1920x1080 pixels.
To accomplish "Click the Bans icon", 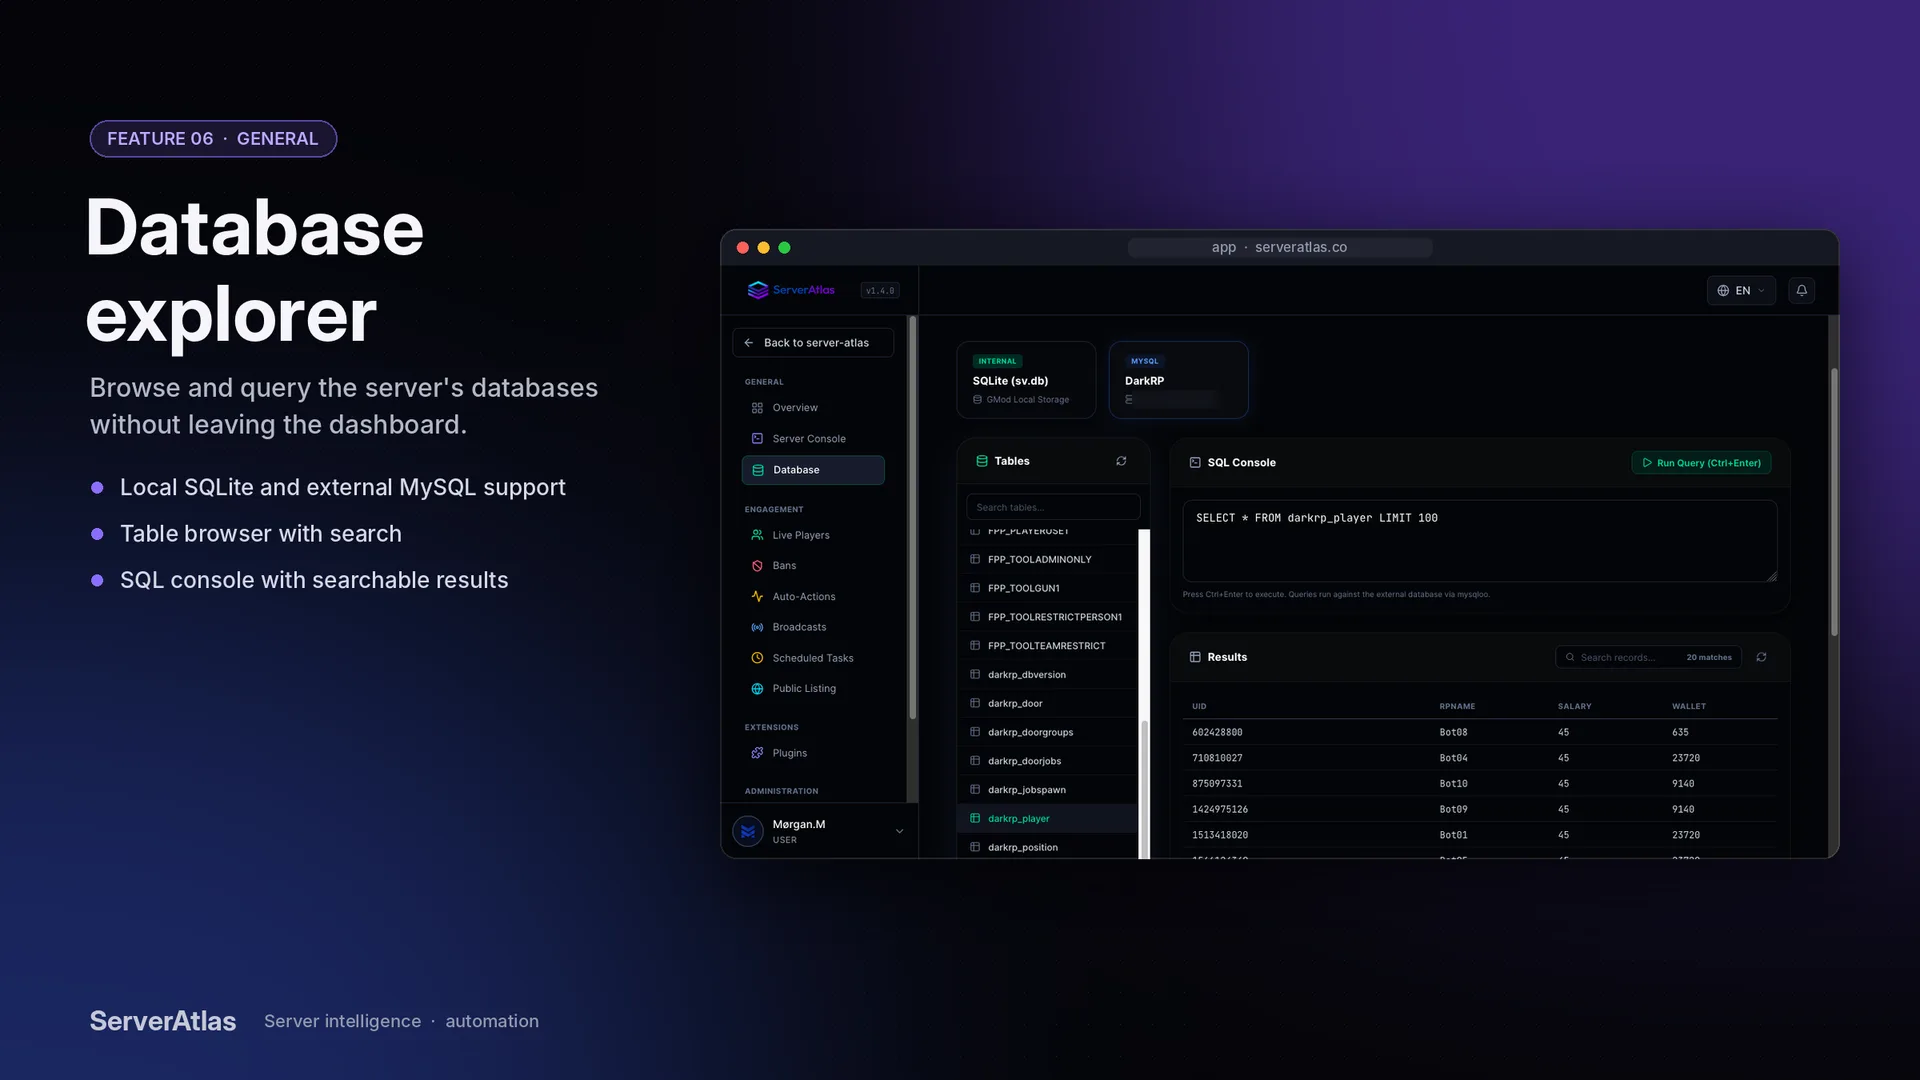I will [x=757, y=566].
